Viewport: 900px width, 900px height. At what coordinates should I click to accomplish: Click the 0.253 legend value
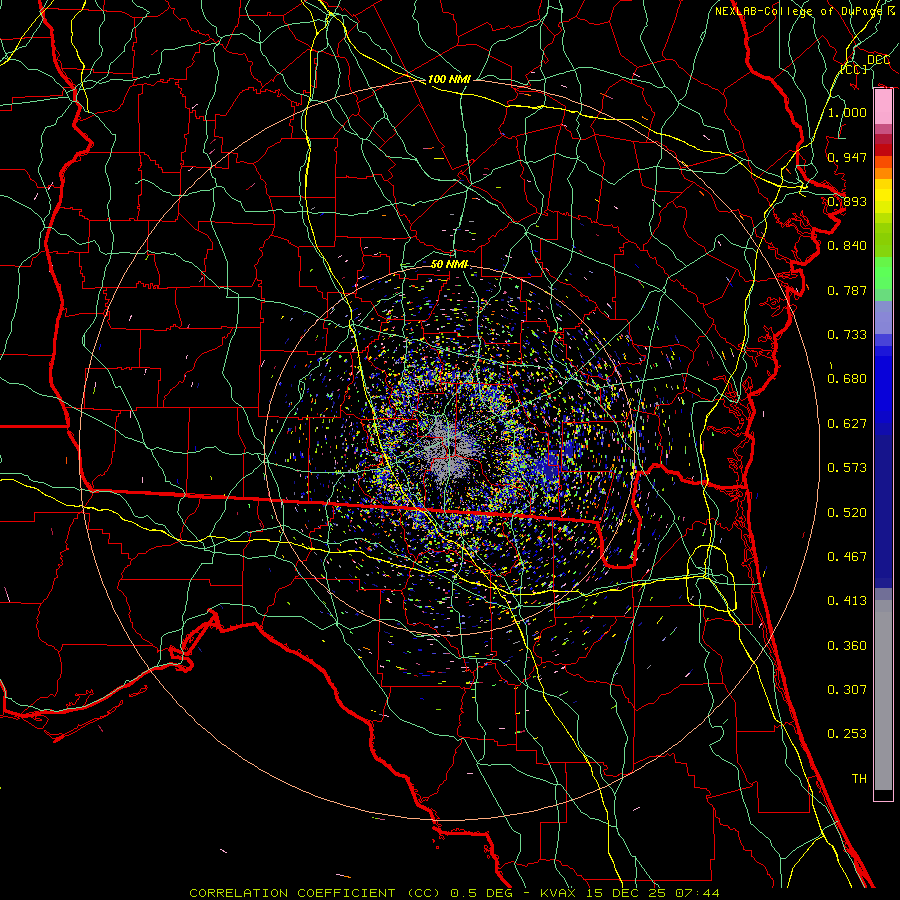click(x=847, y=734)
